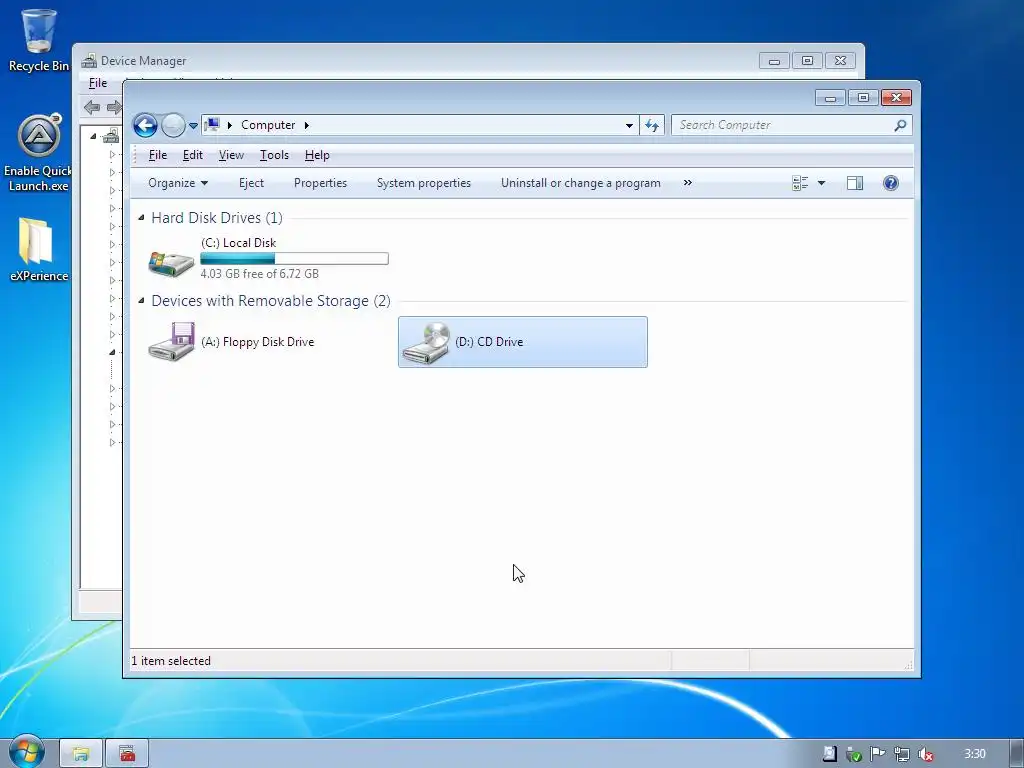
Task: Click the document tray icon left of tray
Action: coord(829,754)
